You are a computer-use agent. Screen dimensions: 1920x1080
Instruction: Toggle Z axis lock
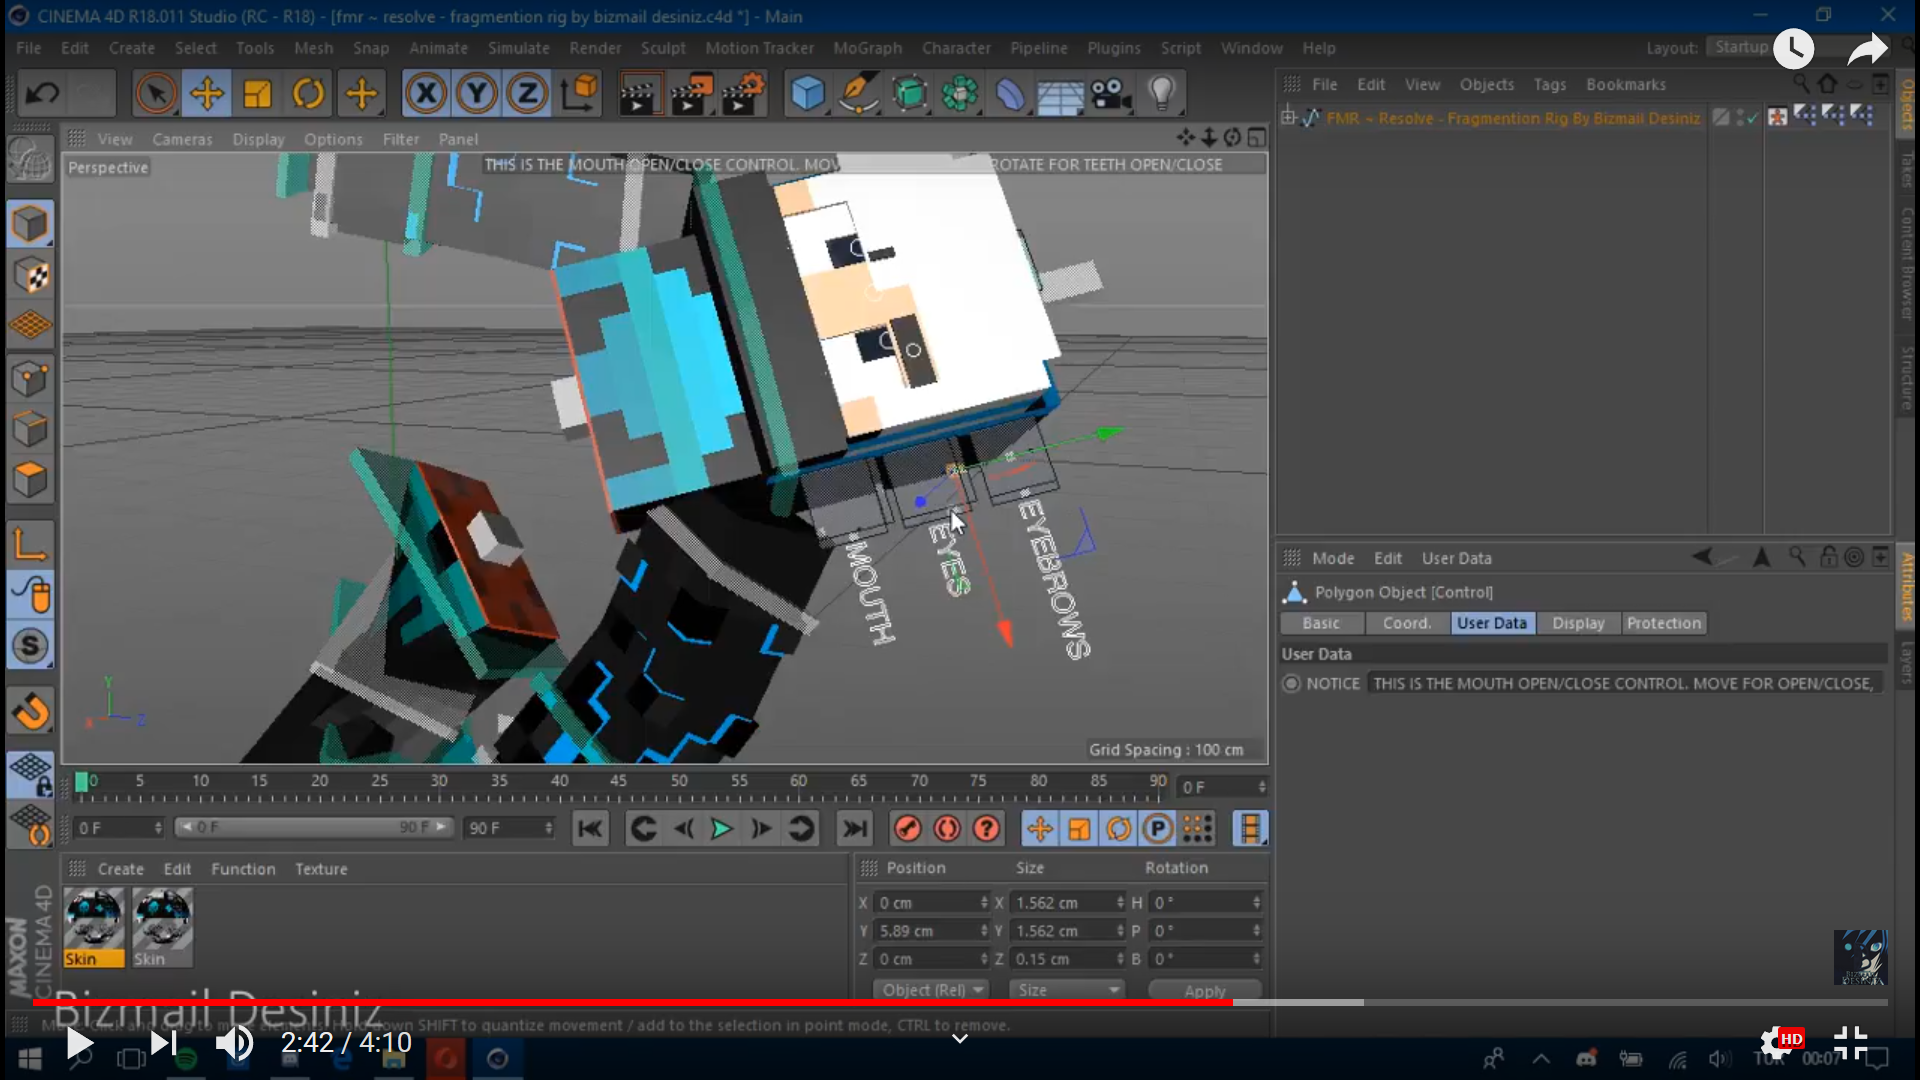tap(527, 93)
